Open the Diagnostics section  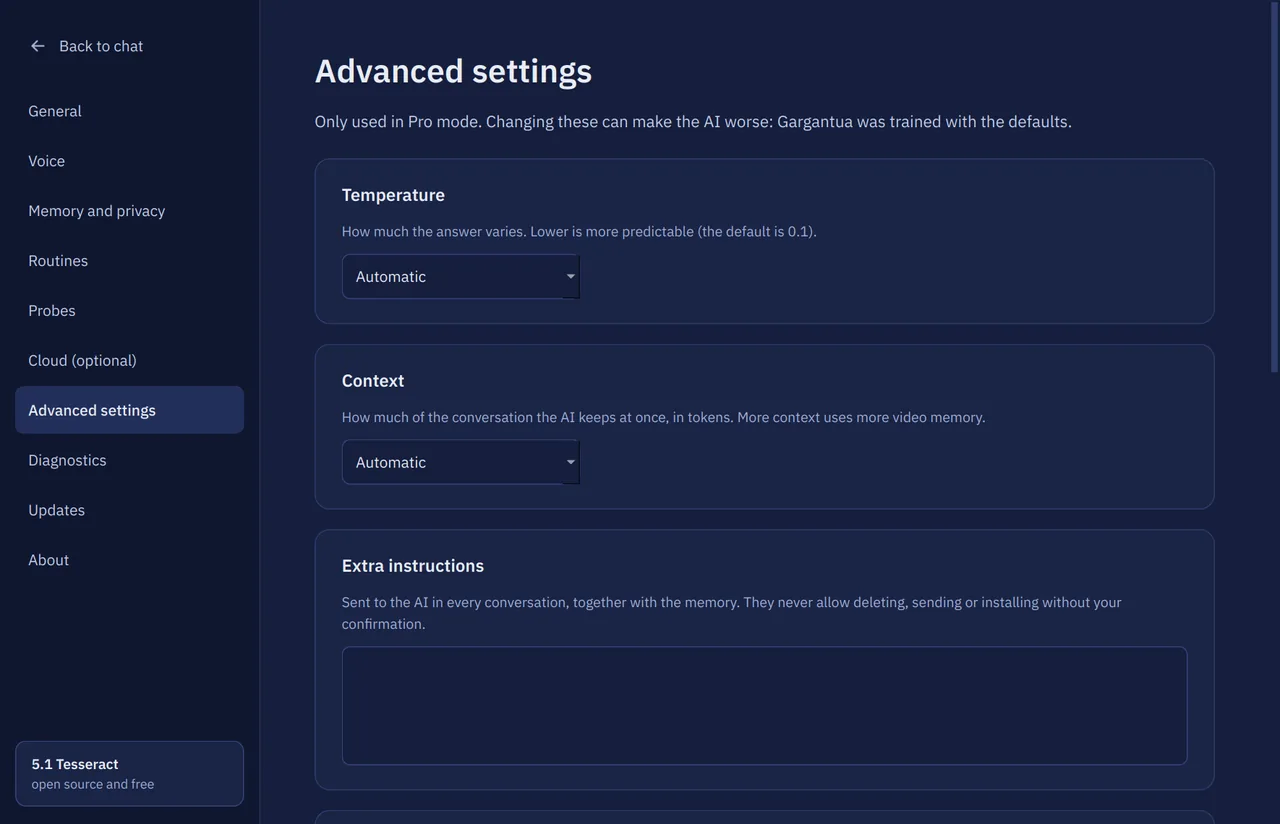tap(129, 460)
